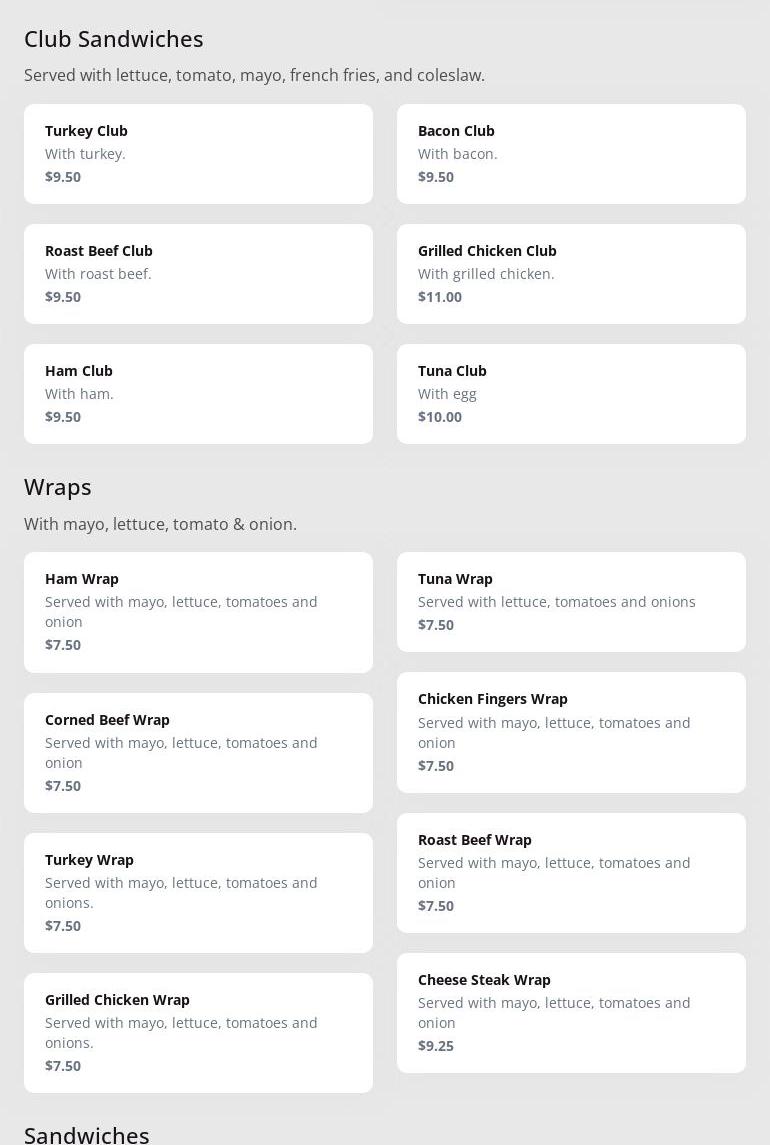Image resolution: width=770 pixels, height=1145 pixels.
Task: Open the Tuna Club card
Action: coord(571,394)
